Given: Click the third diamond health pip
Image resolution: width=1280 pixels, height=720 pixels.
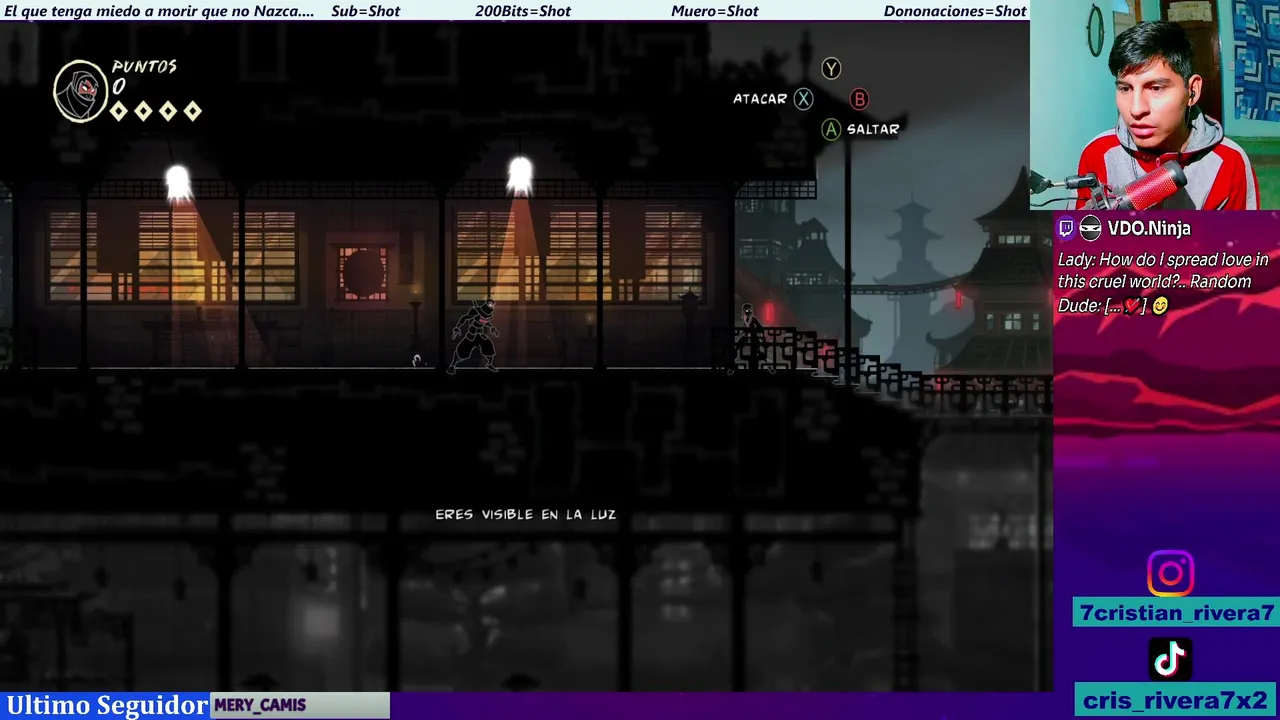Looking at the screenshot, I should click(x=168, y=111).
